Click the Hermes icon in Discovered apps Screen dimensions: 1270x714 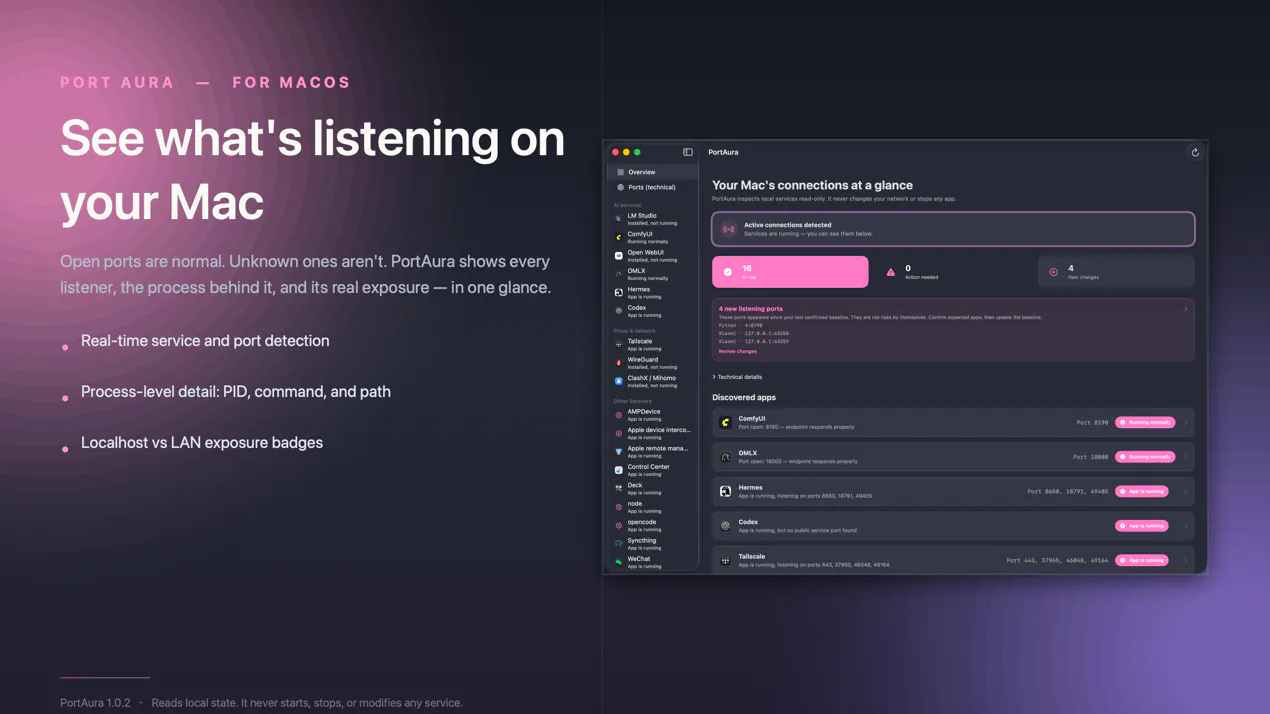[x=726, y=492]
